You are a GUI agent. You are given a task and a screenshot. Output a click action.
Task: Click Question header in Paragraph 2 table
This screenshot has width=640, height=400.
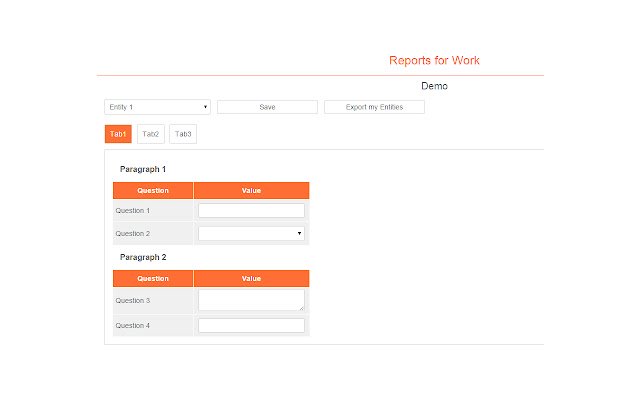[153, 278]
